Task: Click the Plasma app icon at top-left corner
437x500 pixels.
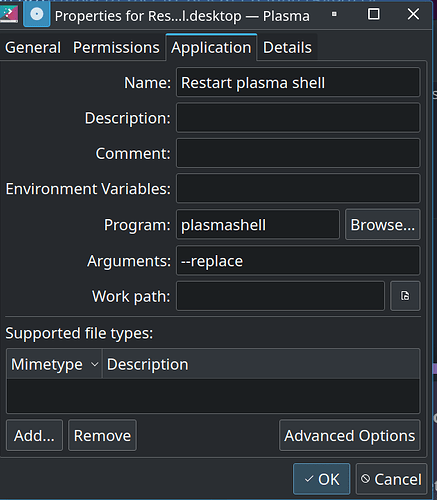Action: (x=9, y=14)
